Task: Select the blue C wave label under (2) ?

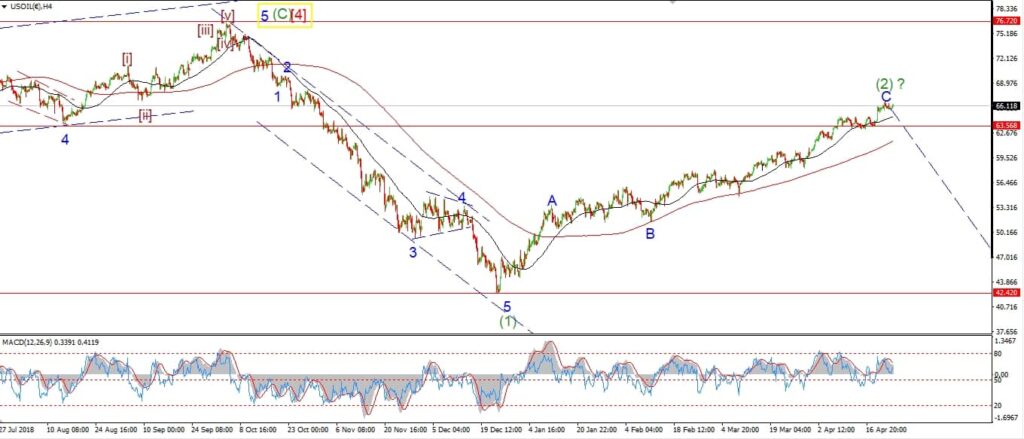Action: pos(886,97)
